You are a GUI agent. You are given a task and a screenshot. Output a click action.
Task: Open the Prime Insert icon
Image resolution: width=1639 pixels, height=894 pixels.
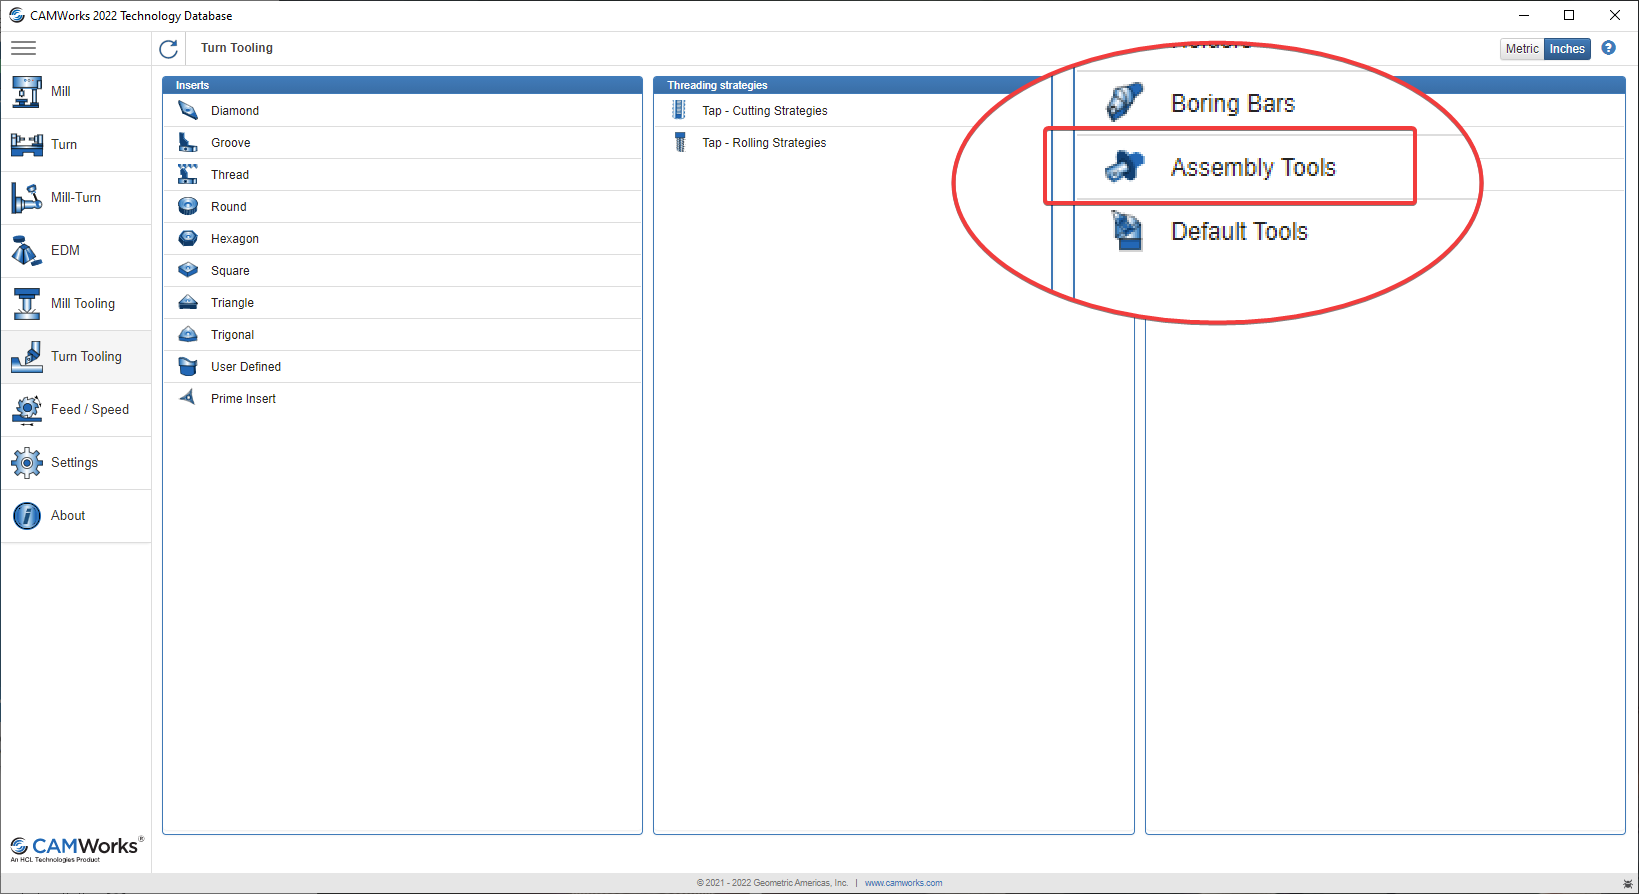188,398
